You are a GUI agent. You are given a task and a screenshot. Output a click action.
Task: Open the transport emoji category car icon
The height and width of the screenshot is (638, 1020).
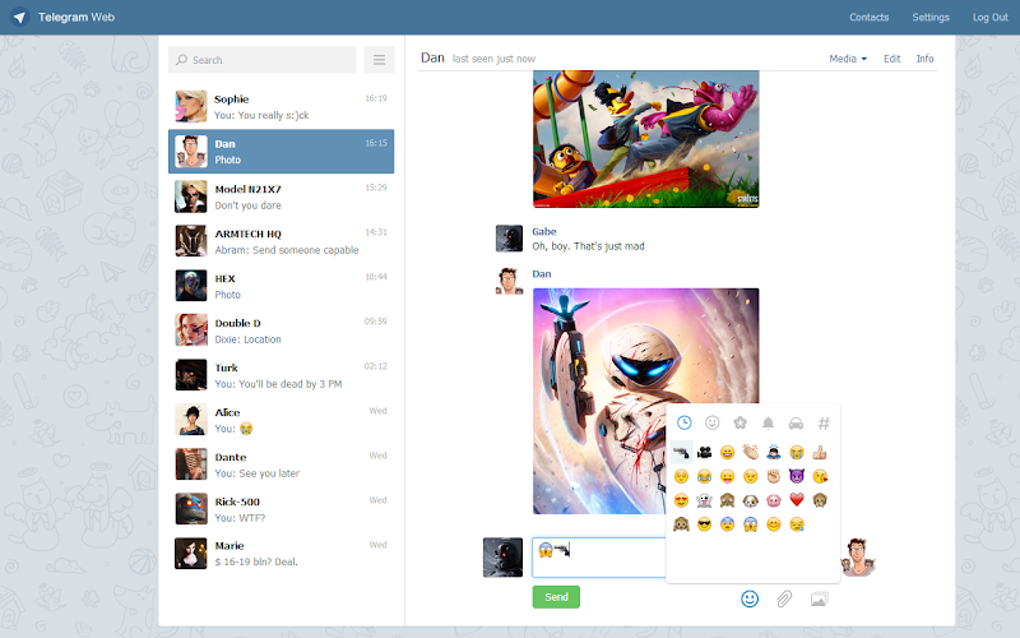coord(796,424)
